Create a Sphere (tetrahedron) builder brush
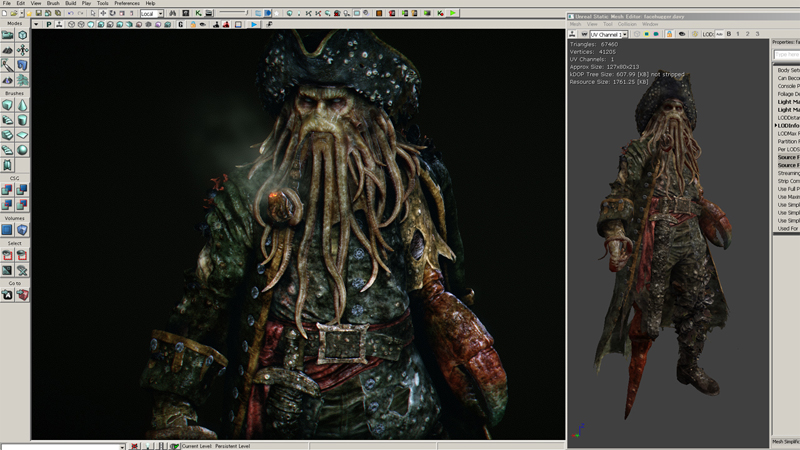Image resolution: width=800 pixels, height=450 pixels. point(22,150)
